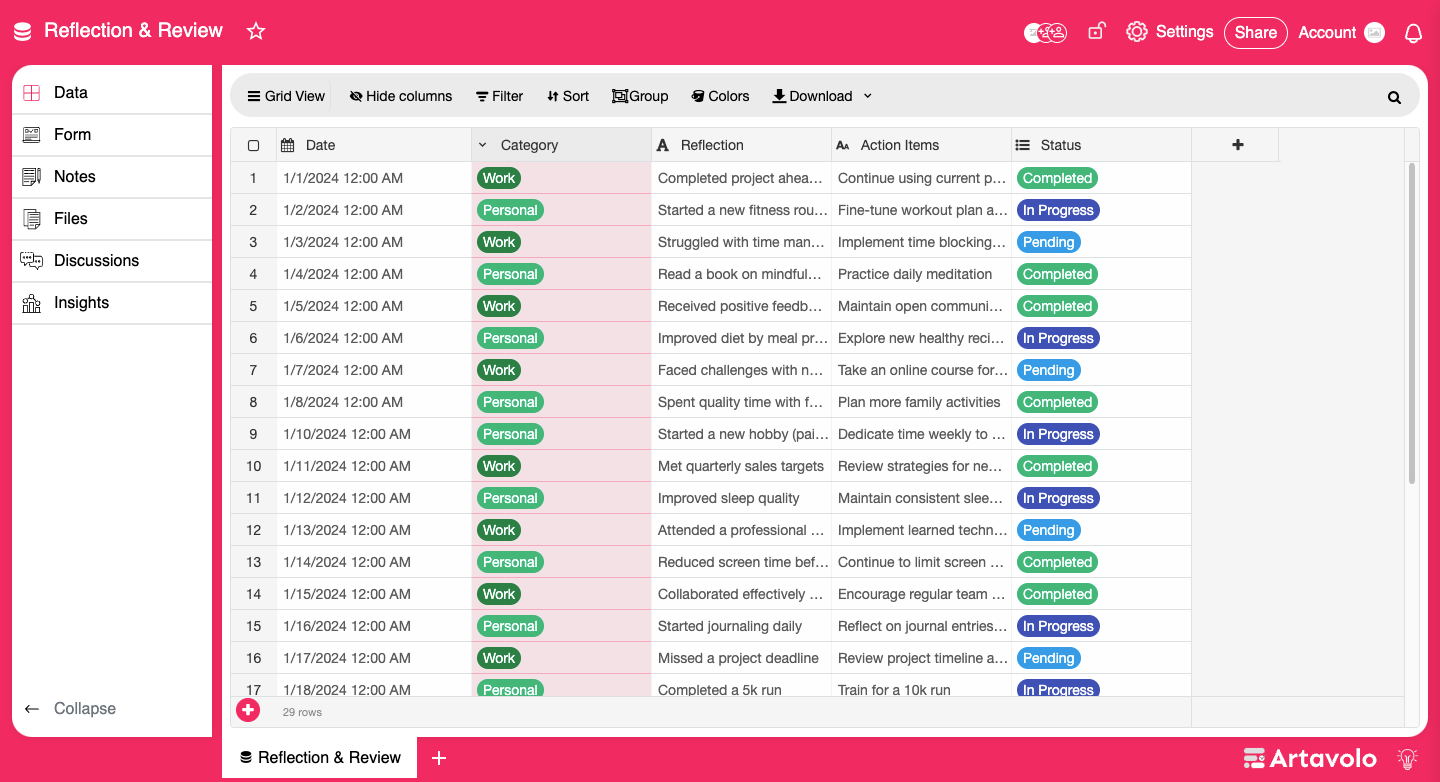This screenshot has width=1440, height=782.
Task: Click the Share button
Action: 1255,32
